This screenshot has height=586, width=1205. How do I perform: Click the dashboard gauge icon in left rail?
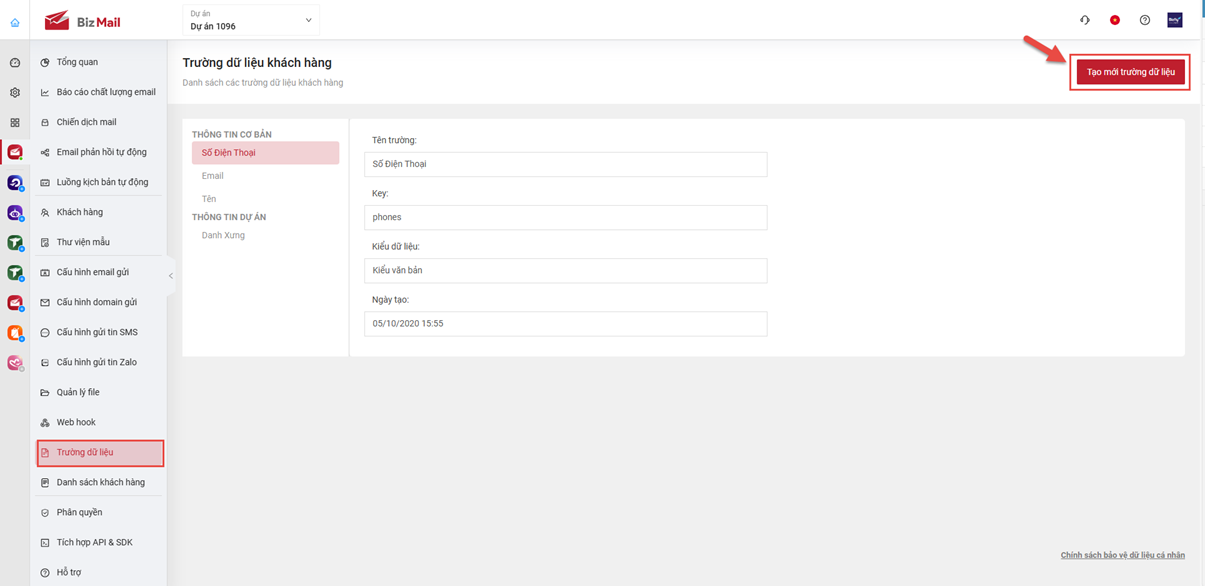point(15,63)
